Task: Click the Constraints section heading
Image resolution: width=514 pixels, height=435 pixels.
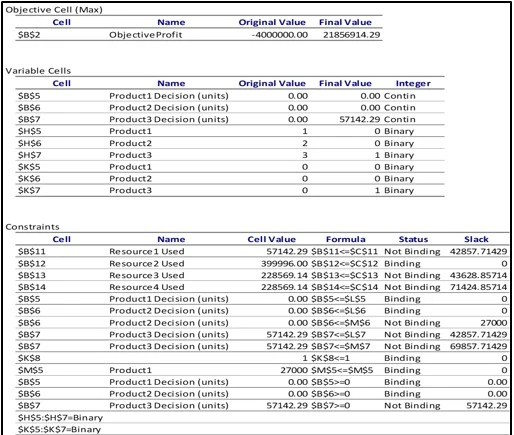Action: coord(32,227)
